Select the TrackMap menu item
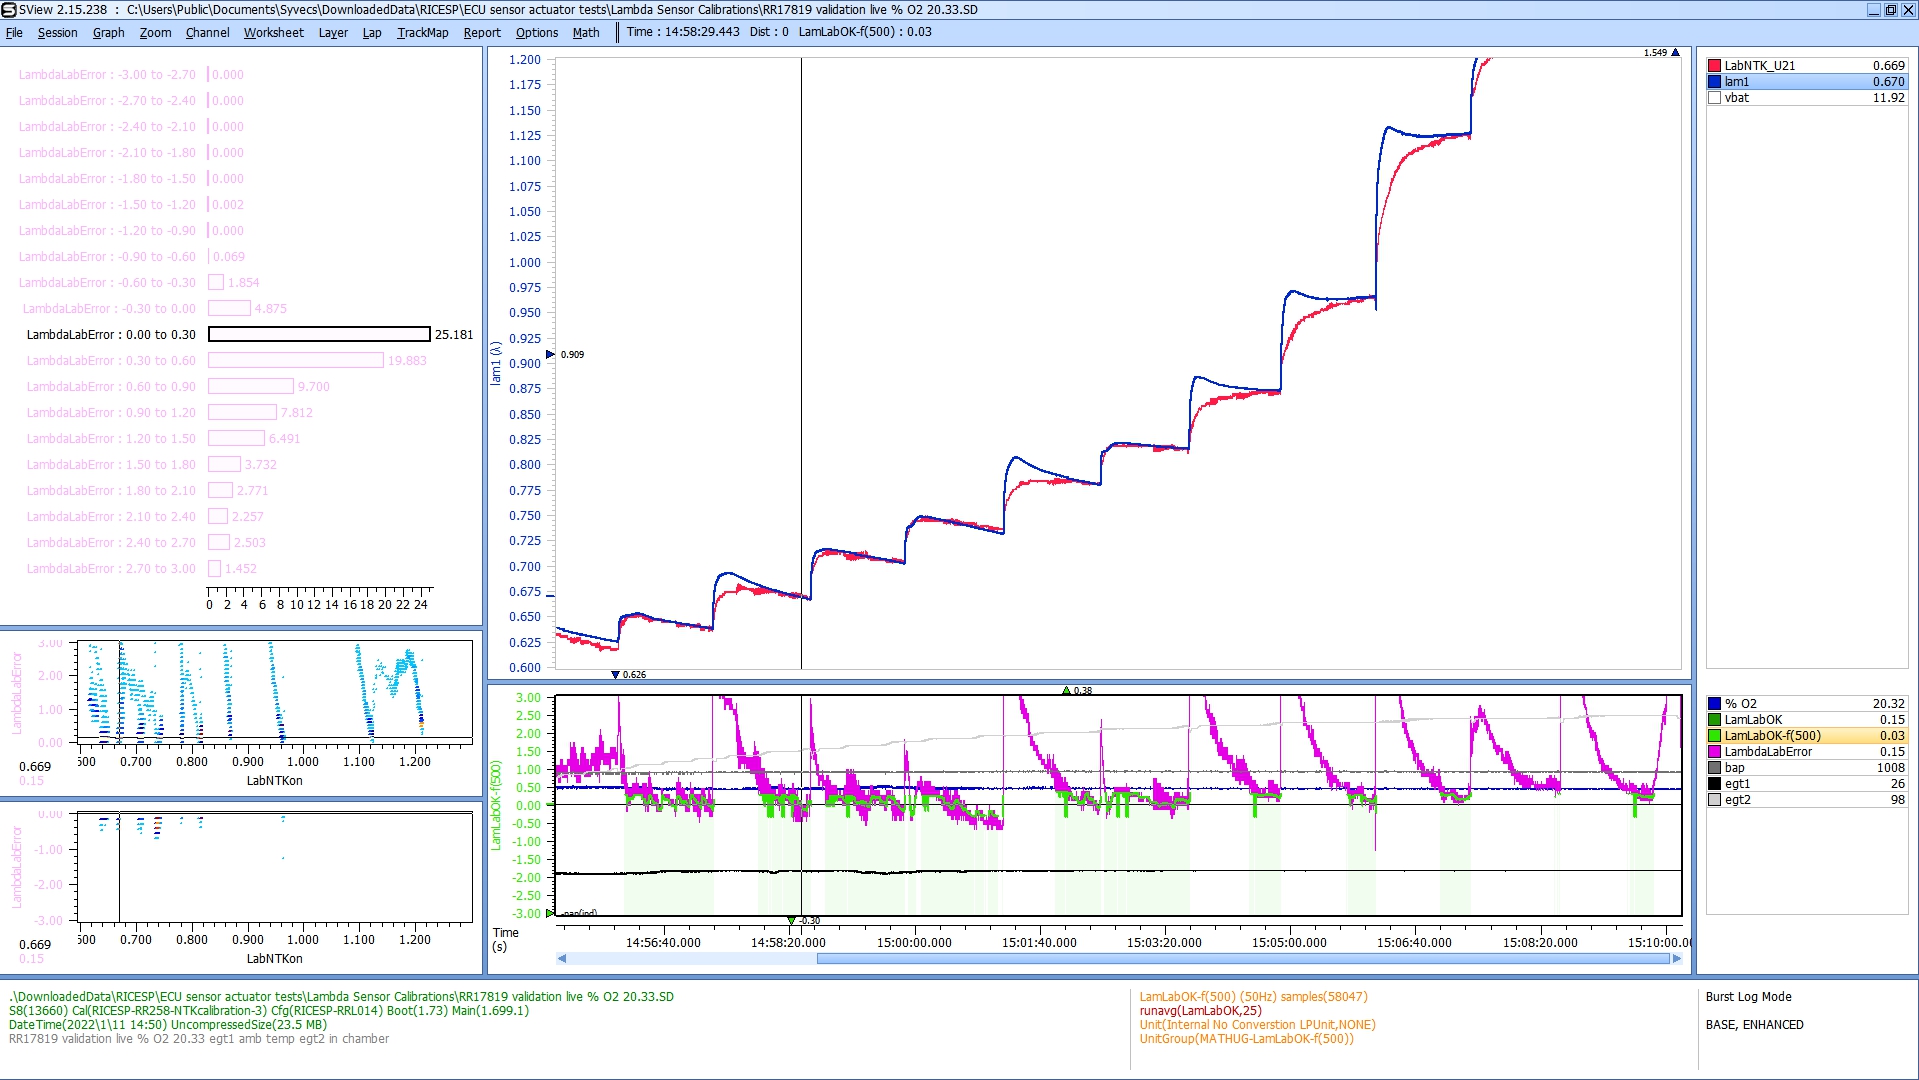1919x1080 pixels. tap(422, 32)
